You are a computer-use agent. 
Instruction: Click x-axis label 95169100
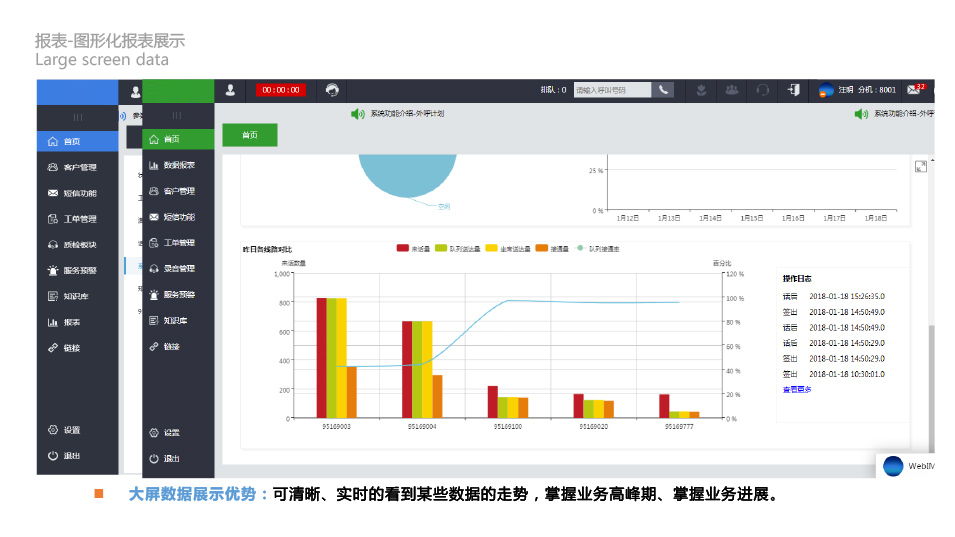(x=507, y=427)
